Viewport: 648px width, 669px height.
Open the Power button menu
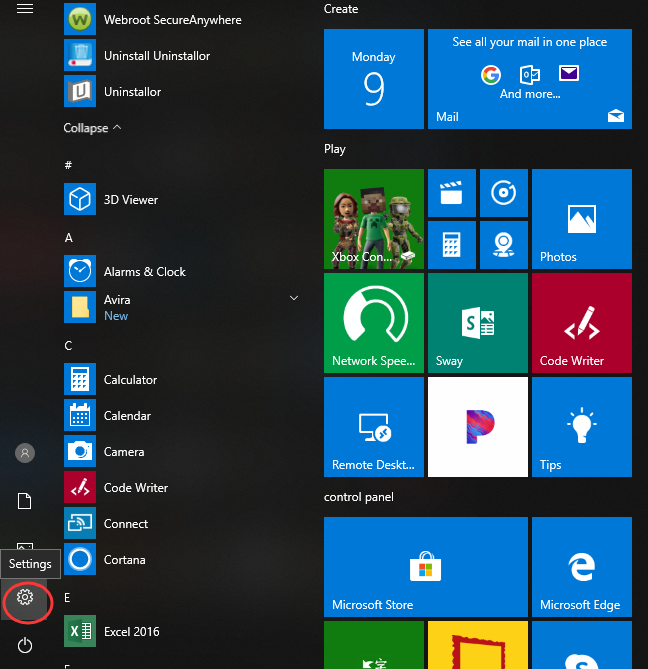click(25, 645)
